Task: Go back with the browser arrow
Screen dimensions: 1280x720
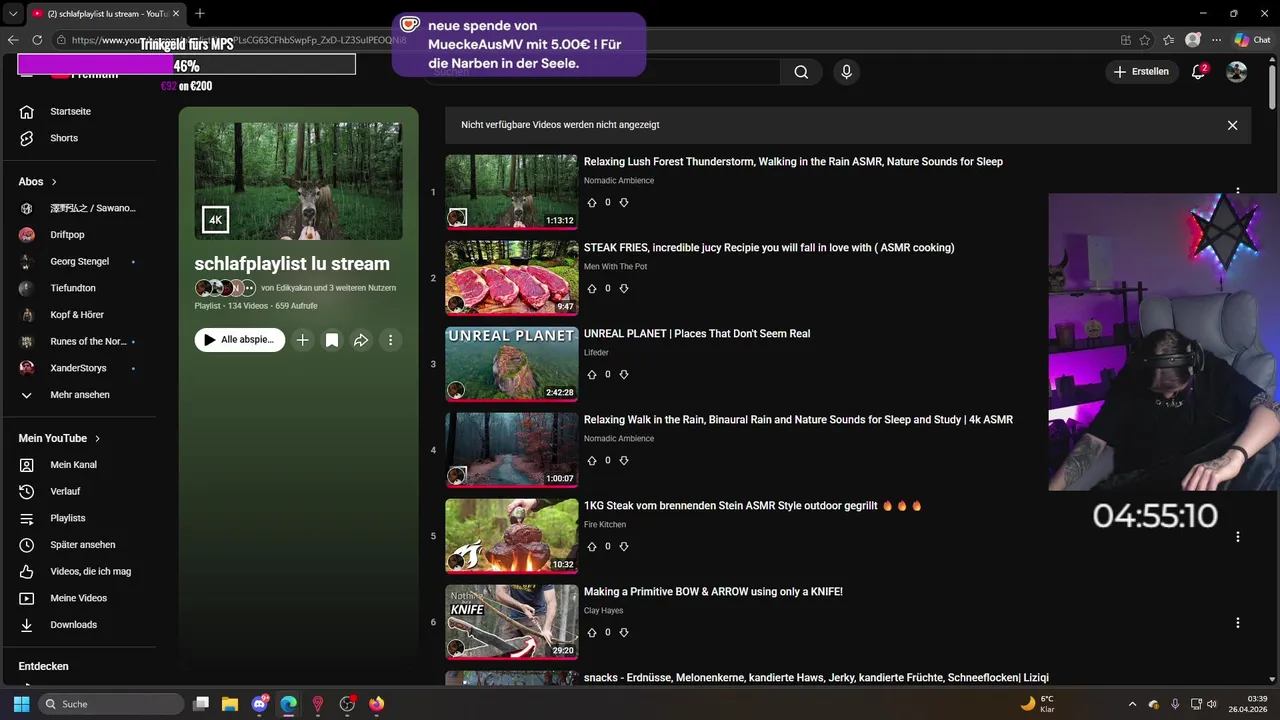Action: coord(13,40)
